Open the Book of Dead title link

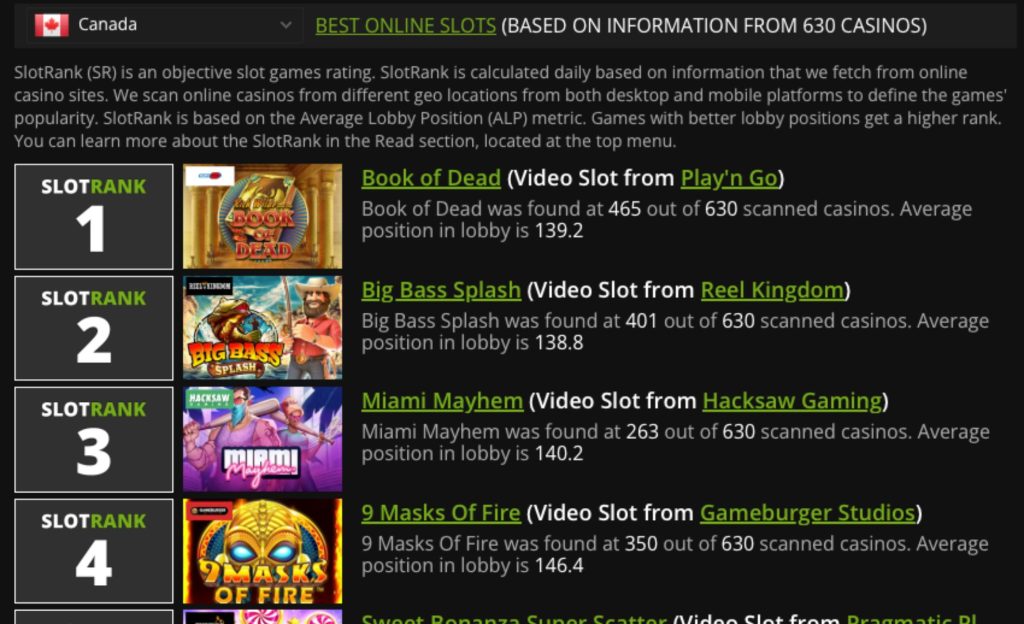click(x=431, y=178)
